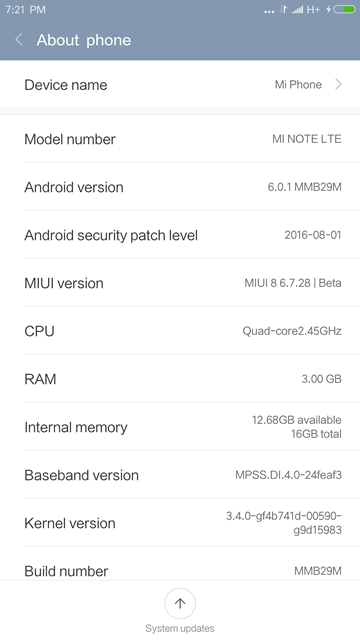Open Device name chevron
360x640 pixels.
(x=338, y=84)
